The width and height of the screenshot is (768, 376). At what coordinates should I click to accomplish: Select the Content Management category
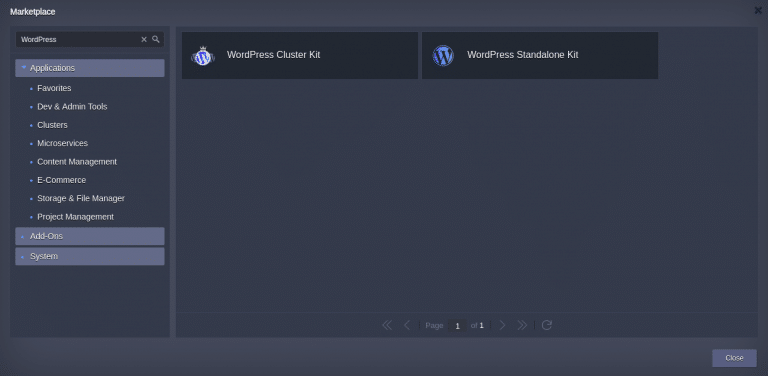(x=77, y=162)
